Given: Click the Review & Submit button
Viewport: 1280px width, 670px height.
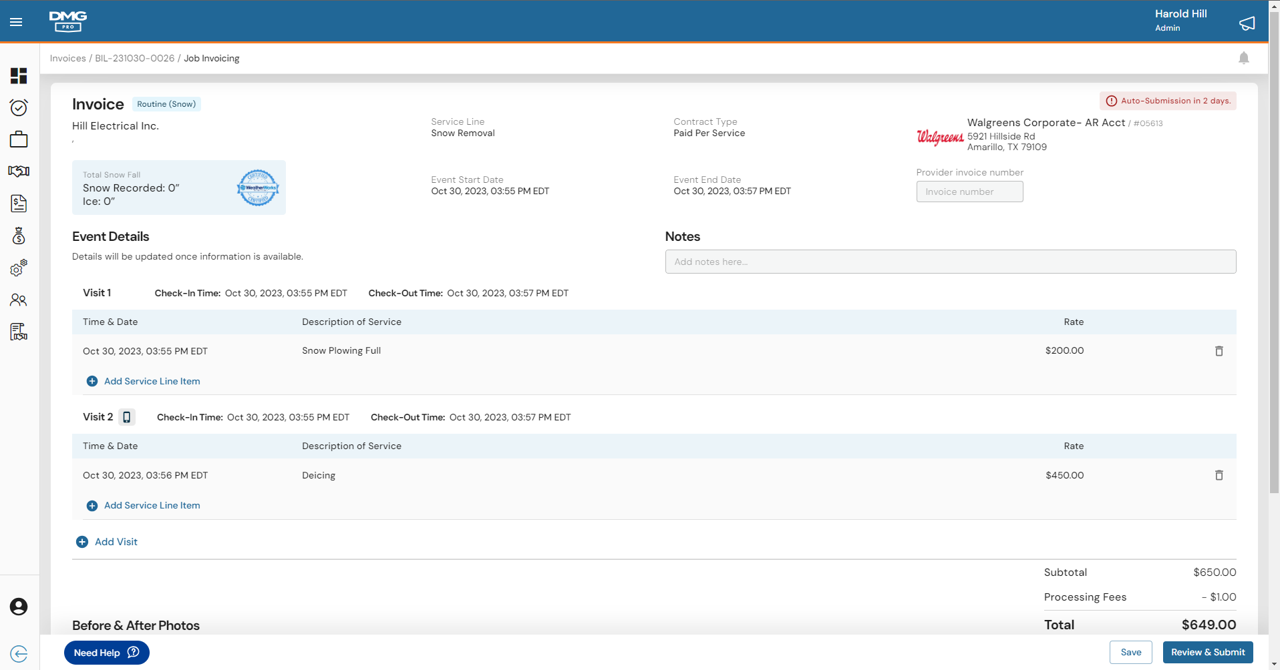Looking at the screenshot, I should tap(1207, 651).
